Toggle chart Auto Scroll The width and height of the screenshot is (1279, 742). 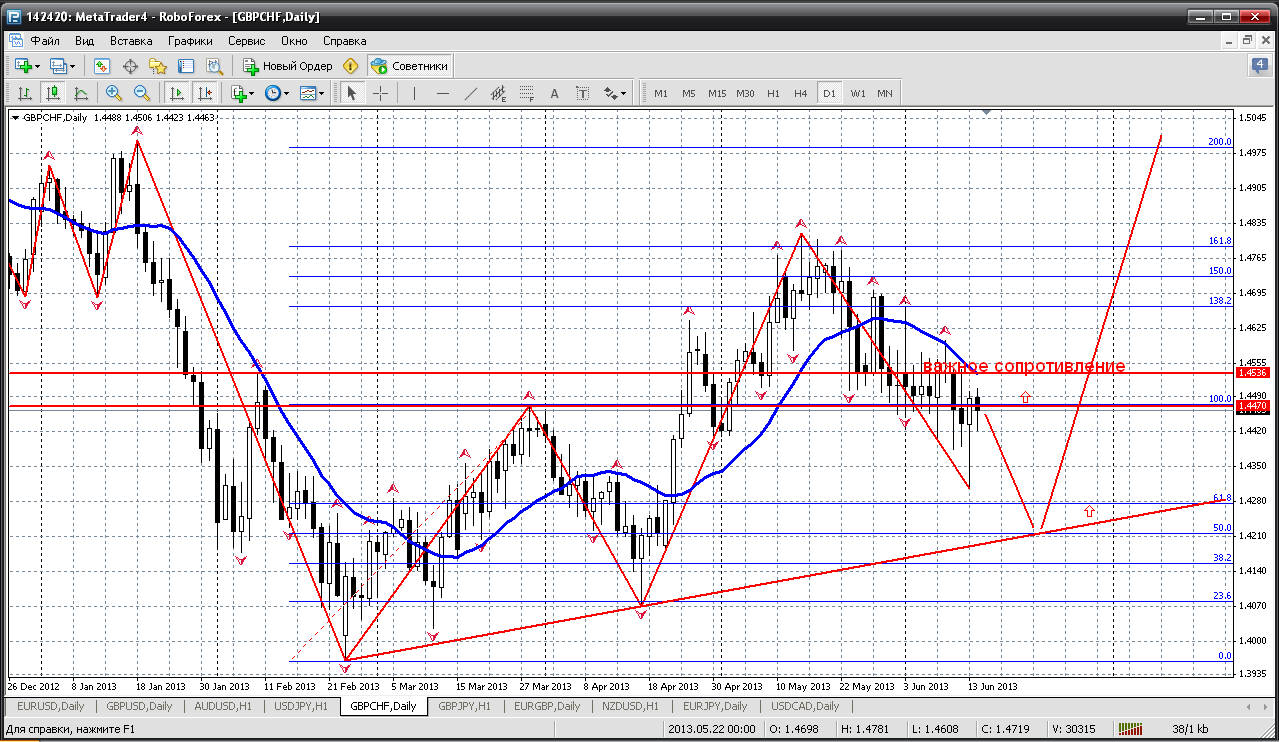click(x=177, y=93)
